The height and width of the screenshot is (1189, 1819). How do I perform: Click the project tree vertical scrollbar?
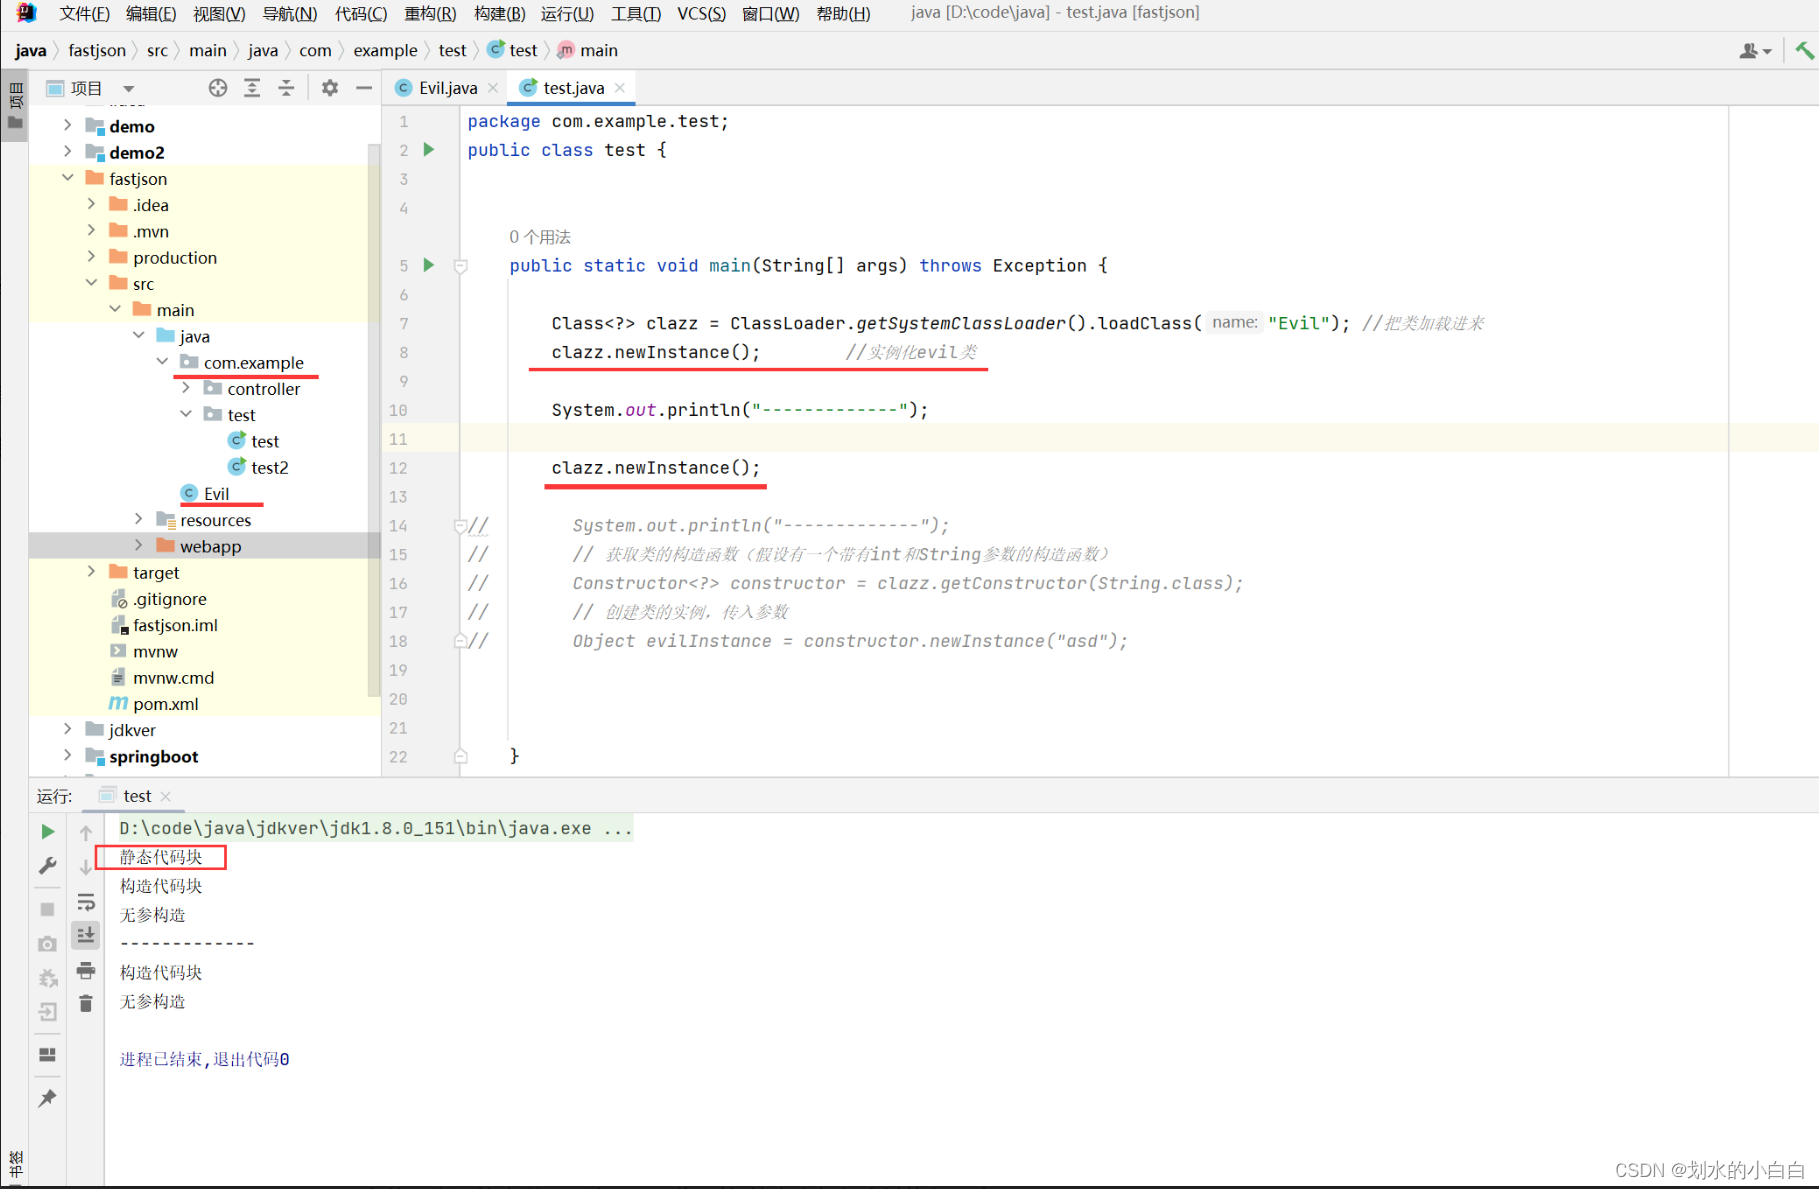tap(374, 420)
